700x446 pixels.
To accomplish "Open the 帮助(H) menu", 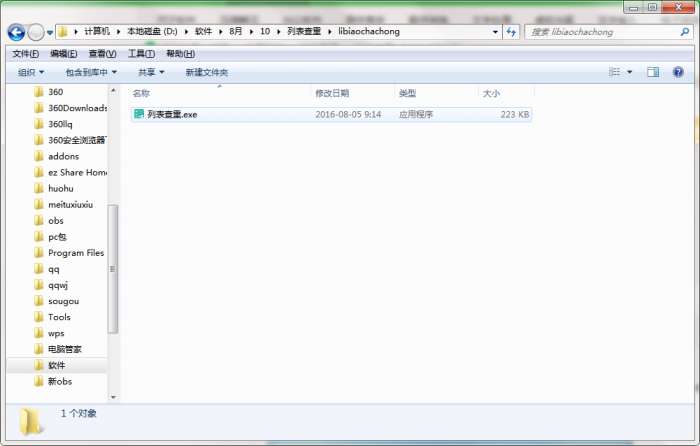I will 180,54.
